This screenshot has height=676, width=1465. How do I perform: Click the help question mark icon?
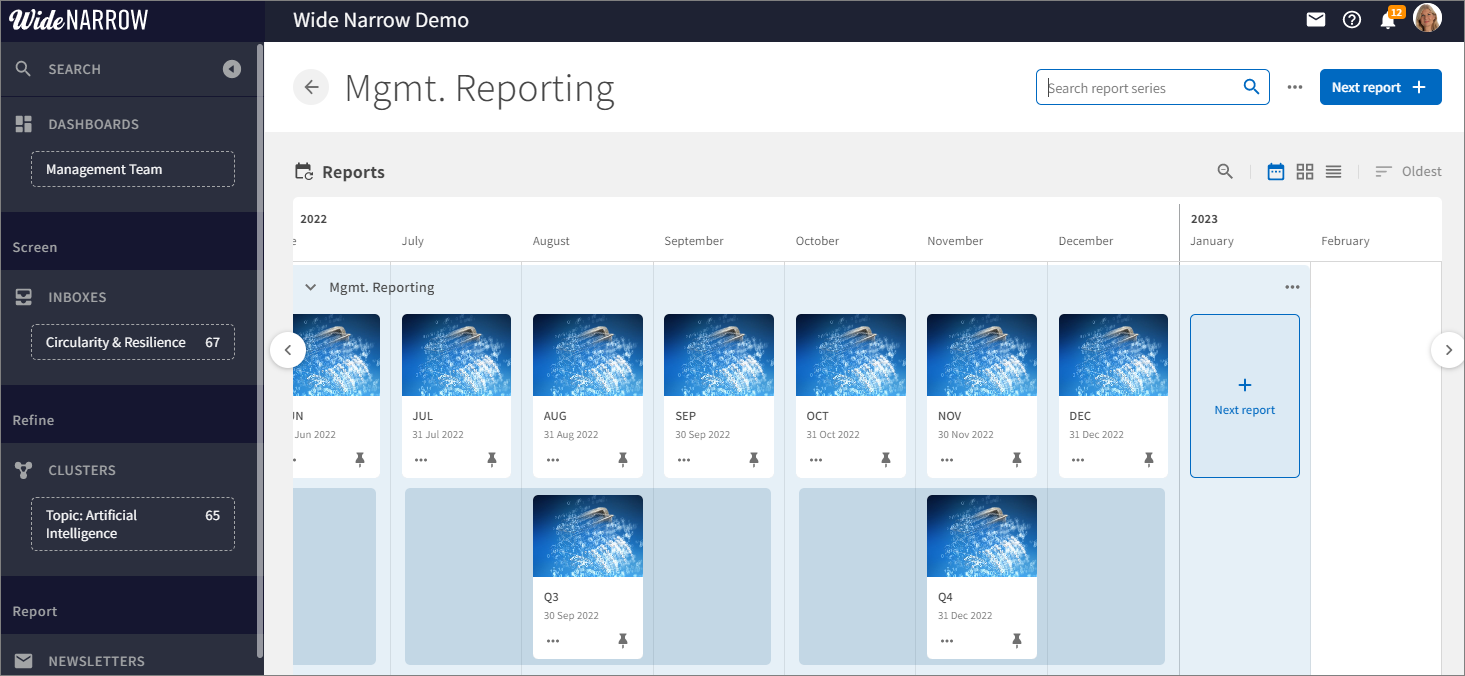[x=1352, y=20]
